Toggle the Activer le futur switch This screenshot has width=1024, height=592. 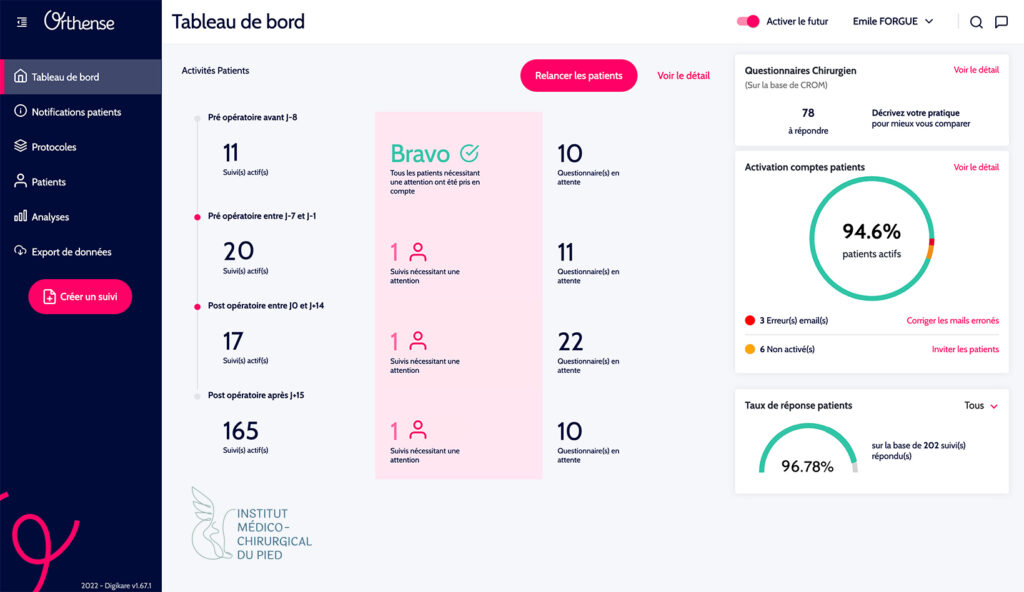coord(748,21)
